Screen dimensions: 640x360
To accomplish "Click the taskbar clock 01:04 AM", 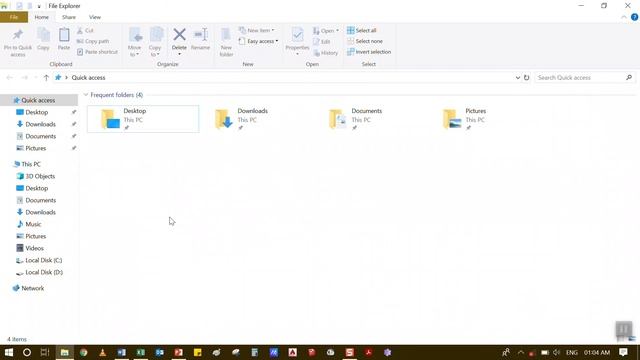I will click(x=597, y=352).
